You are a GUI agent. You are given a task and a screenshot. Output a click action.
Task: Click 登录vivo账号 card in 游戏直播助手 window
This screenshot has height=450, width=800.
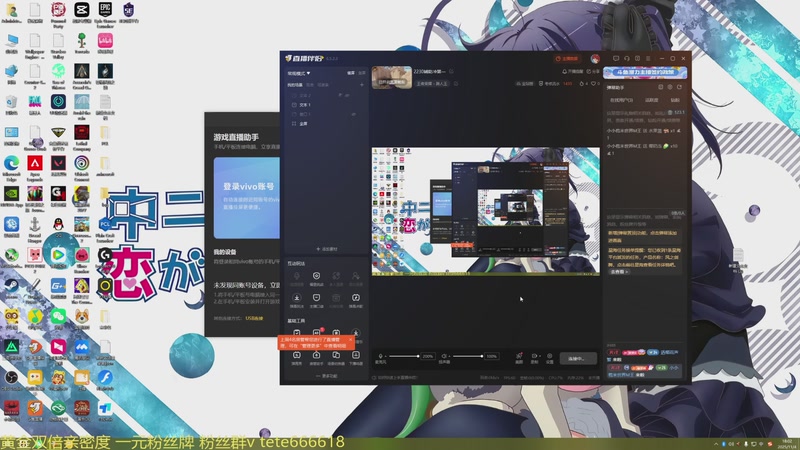247,198
